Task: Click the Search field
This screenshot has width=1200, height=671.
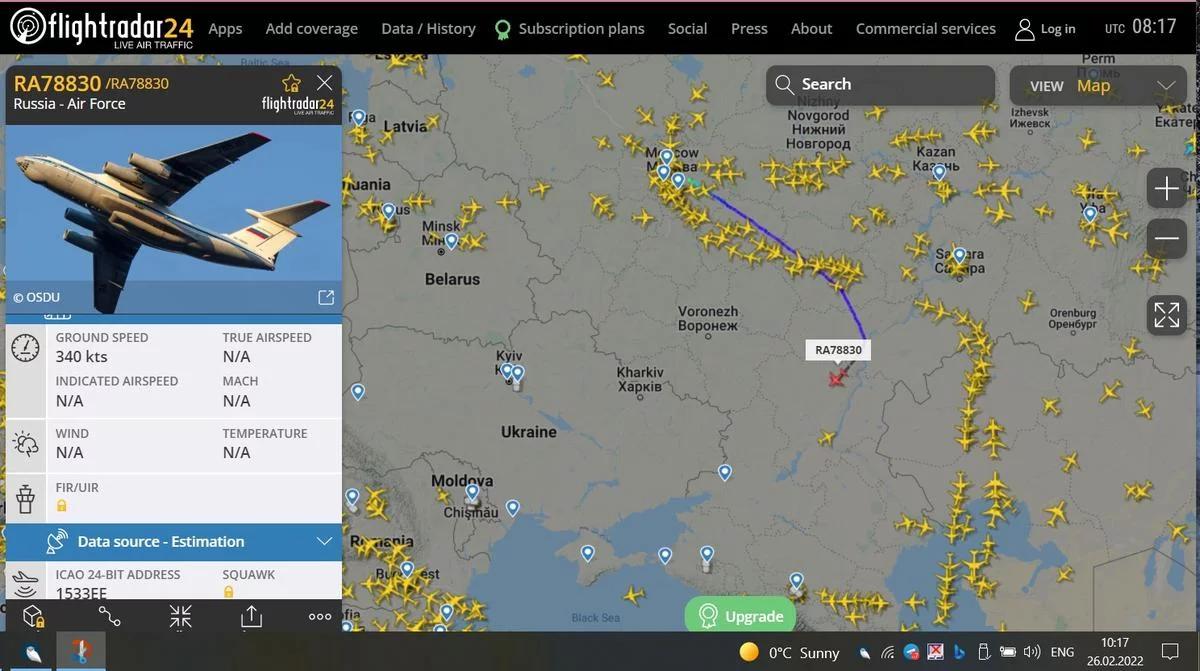Action: [x=881, y=85]
